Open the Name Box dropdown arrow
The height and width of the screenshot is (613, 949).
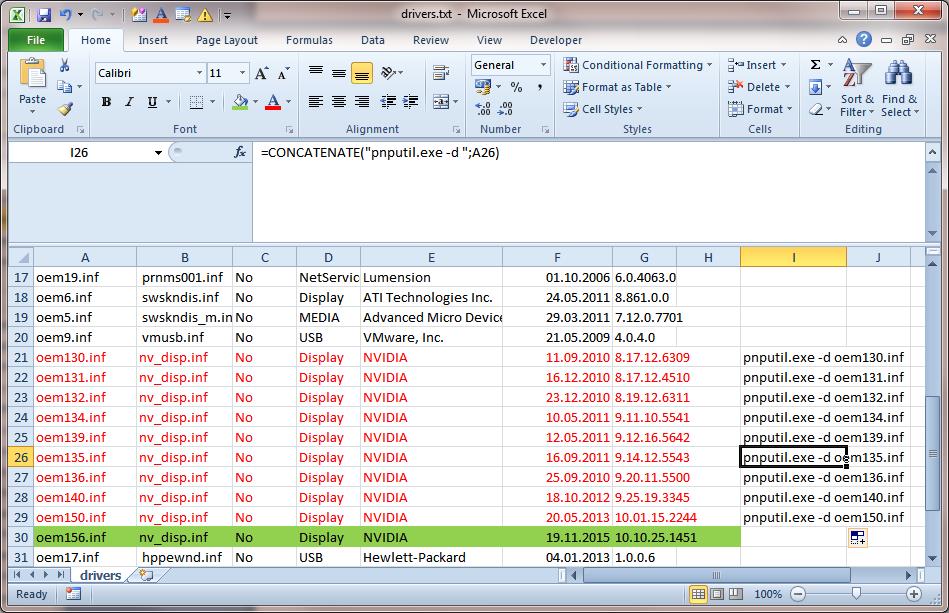point(158,153)
